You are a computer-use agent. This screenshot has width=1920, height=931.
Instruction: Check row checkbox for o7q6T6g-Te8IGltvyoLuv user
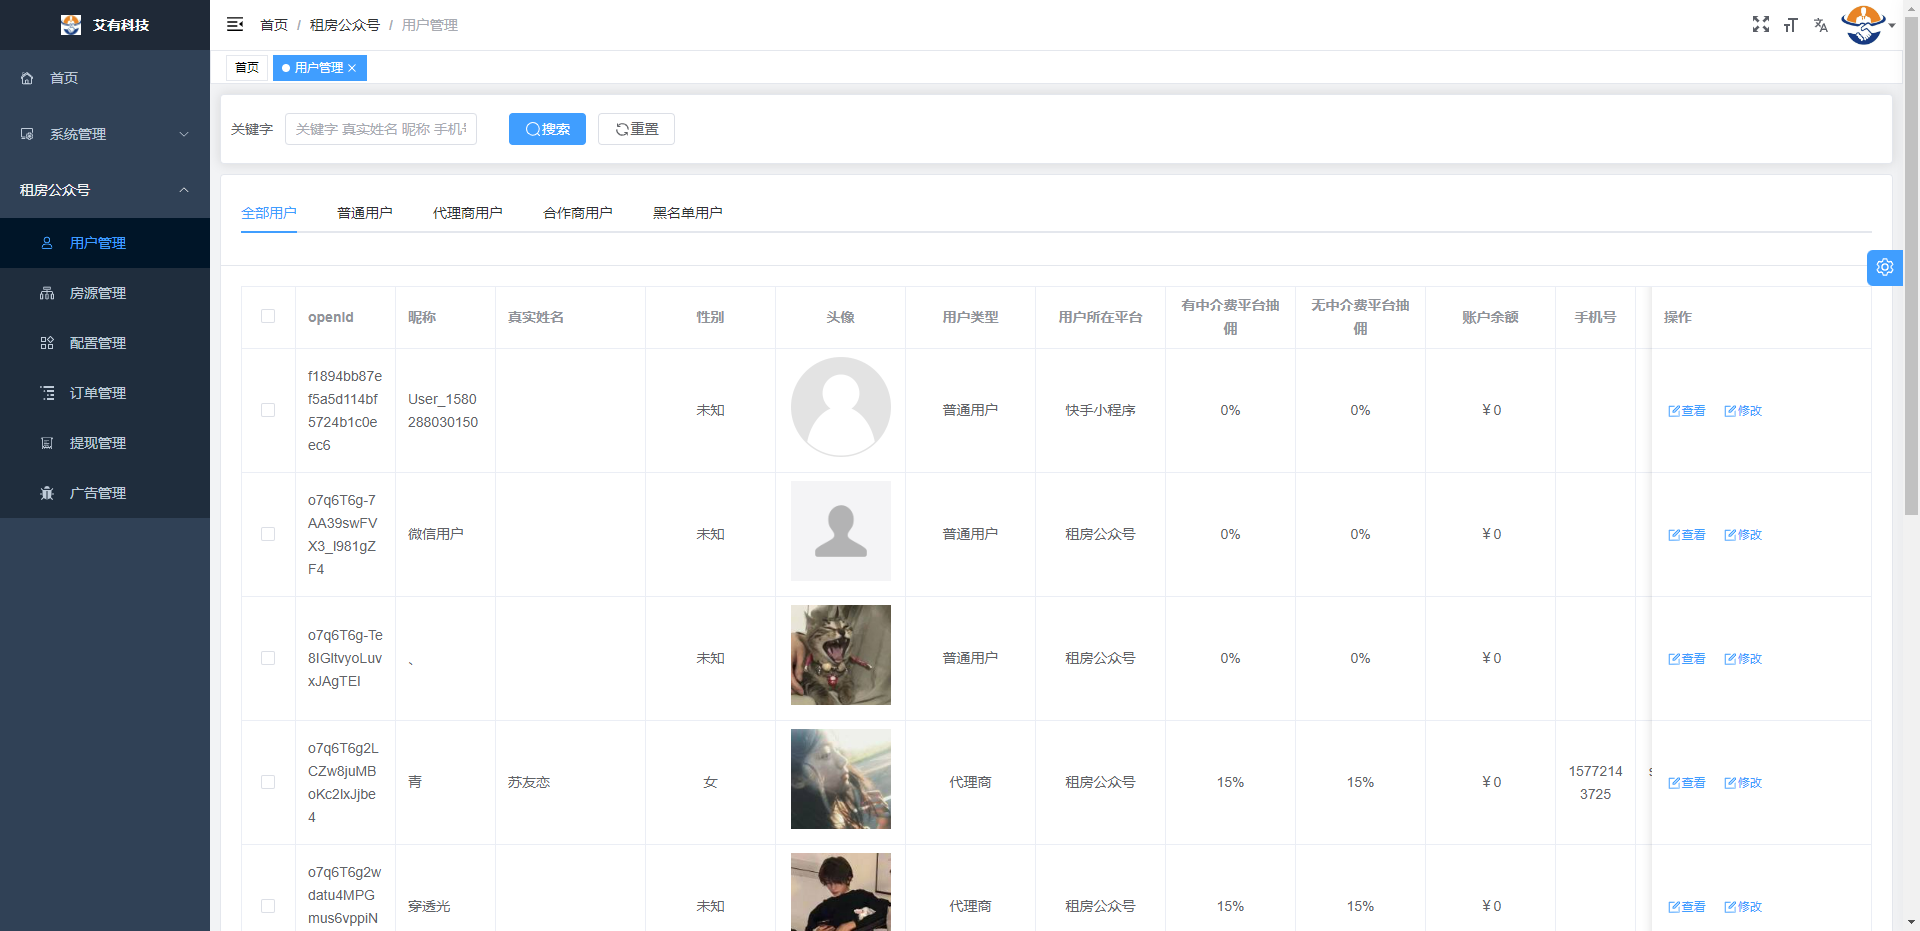(x=268, y=658)
